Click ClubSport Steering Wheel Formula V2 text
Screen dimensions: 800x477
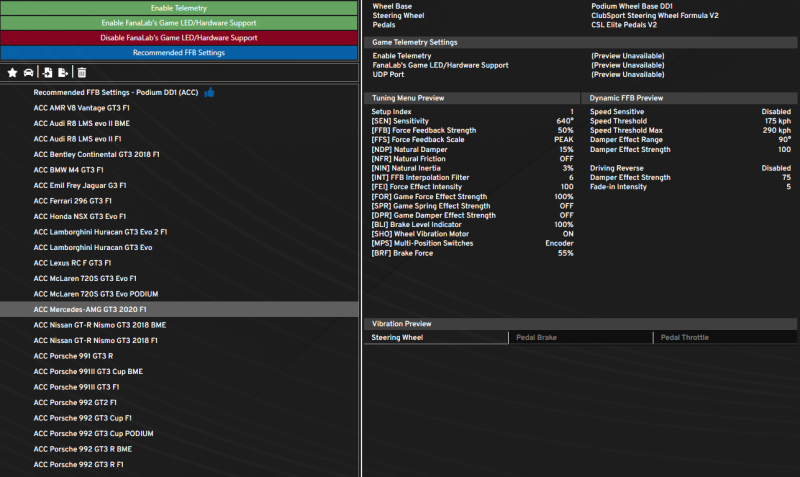[x=655, y=15]
